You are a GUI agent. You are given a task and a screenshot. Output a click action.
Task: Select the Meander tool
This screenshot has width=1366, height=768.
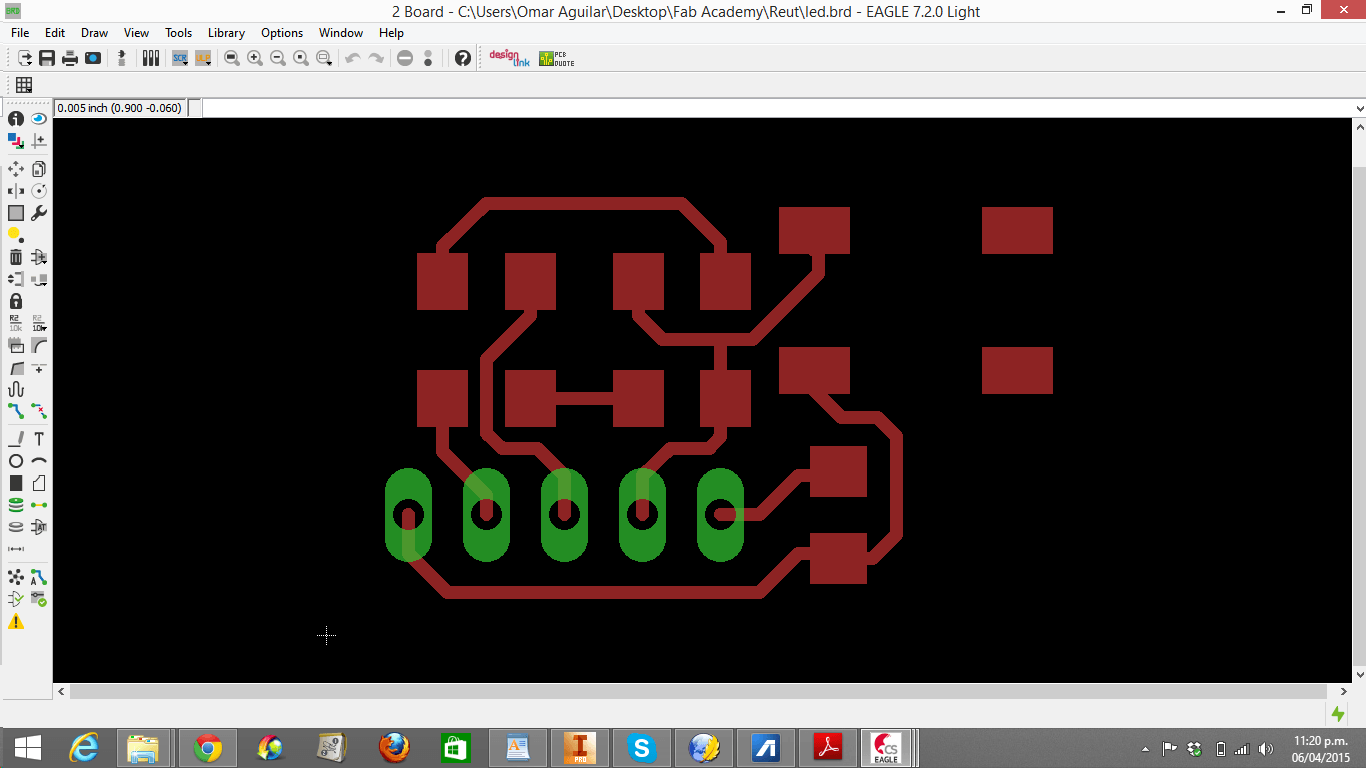[x=16, y=389]
